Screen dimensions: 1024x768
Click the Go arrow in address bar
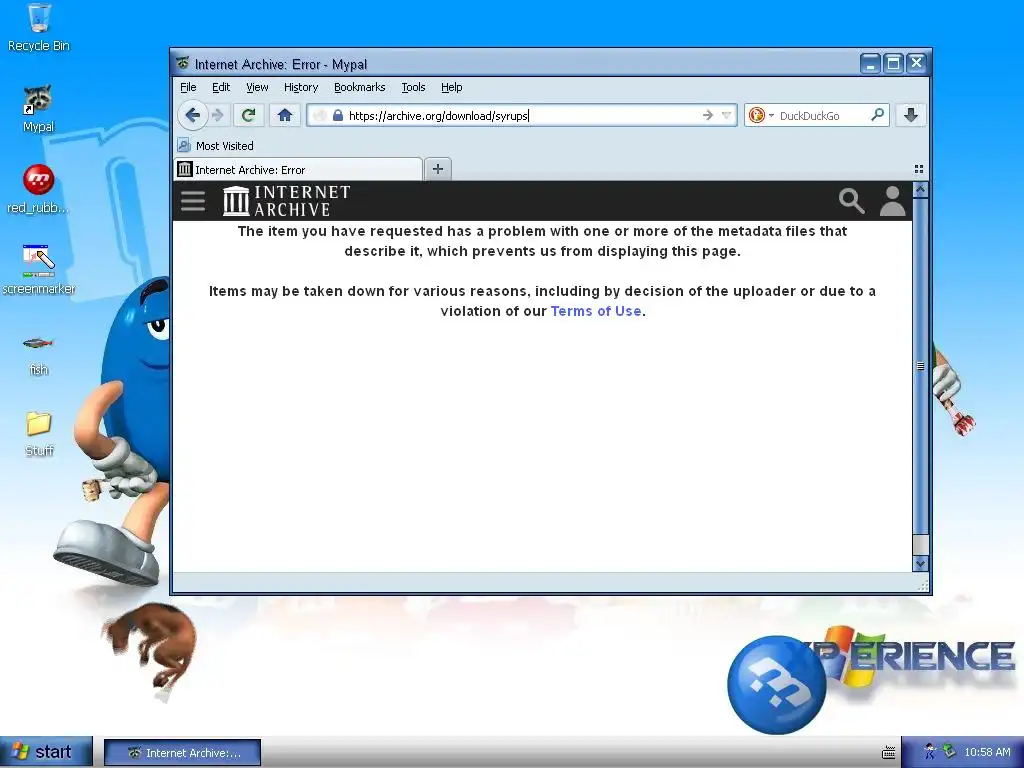(708, 116)
